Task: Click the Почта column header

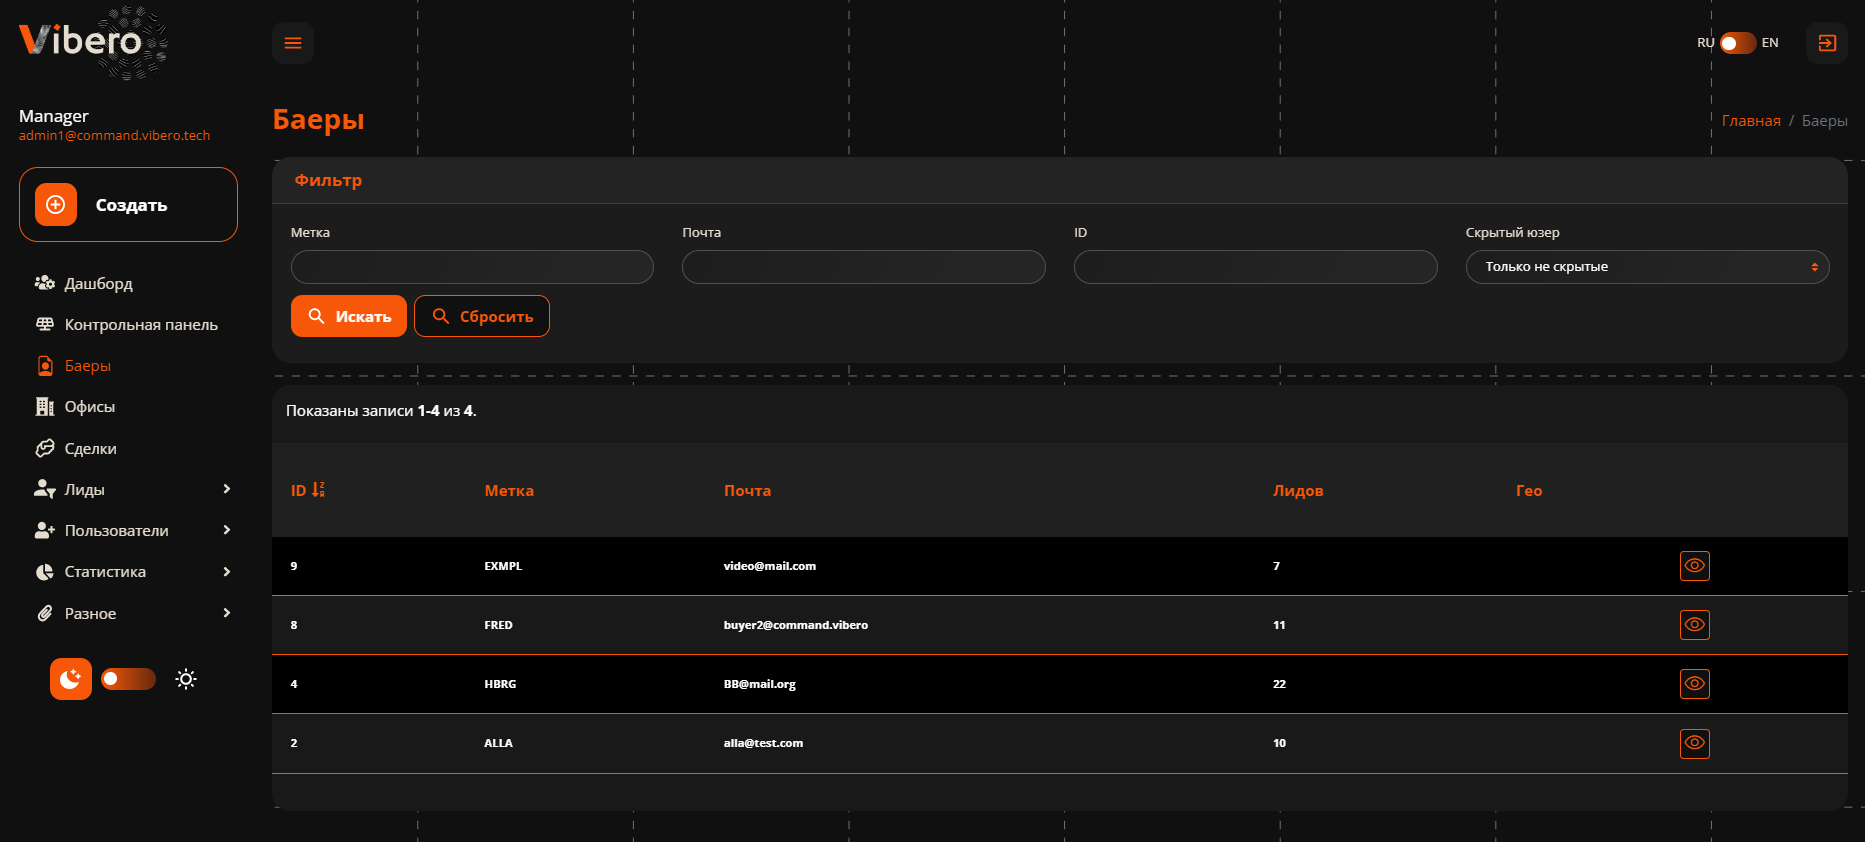Action: 748,491
